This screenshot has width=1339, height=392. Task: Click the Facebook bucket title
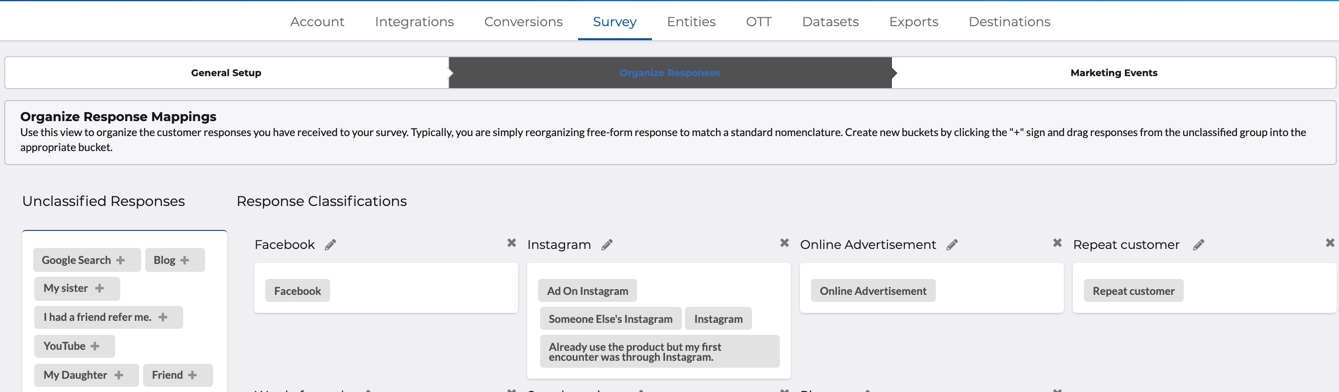pos(285,245)
